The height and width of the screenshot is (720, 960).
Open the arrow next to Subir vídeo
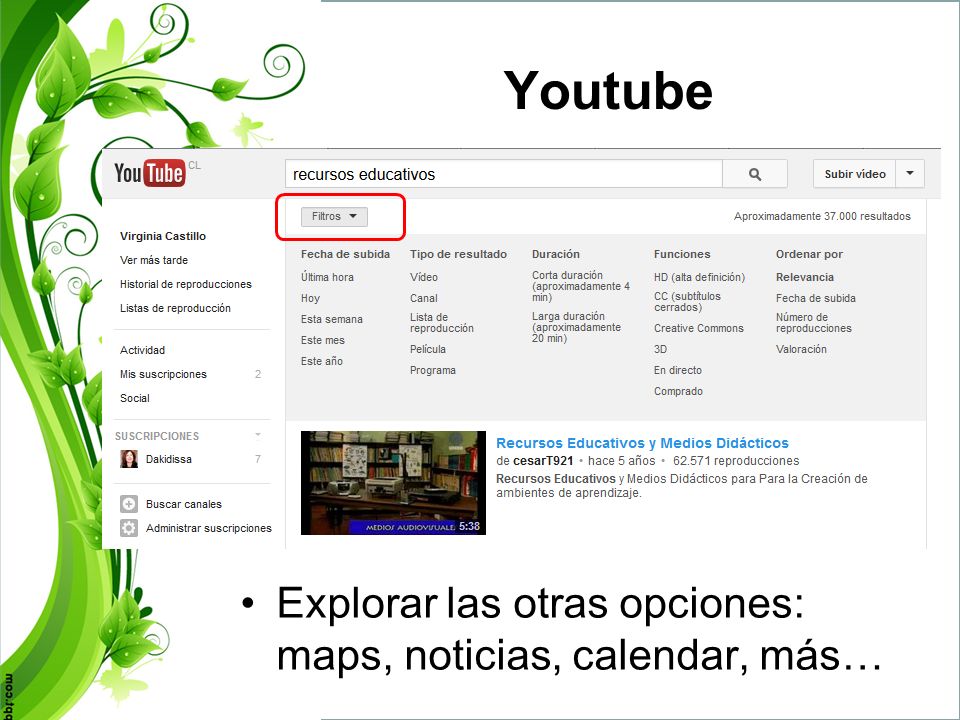910,174
